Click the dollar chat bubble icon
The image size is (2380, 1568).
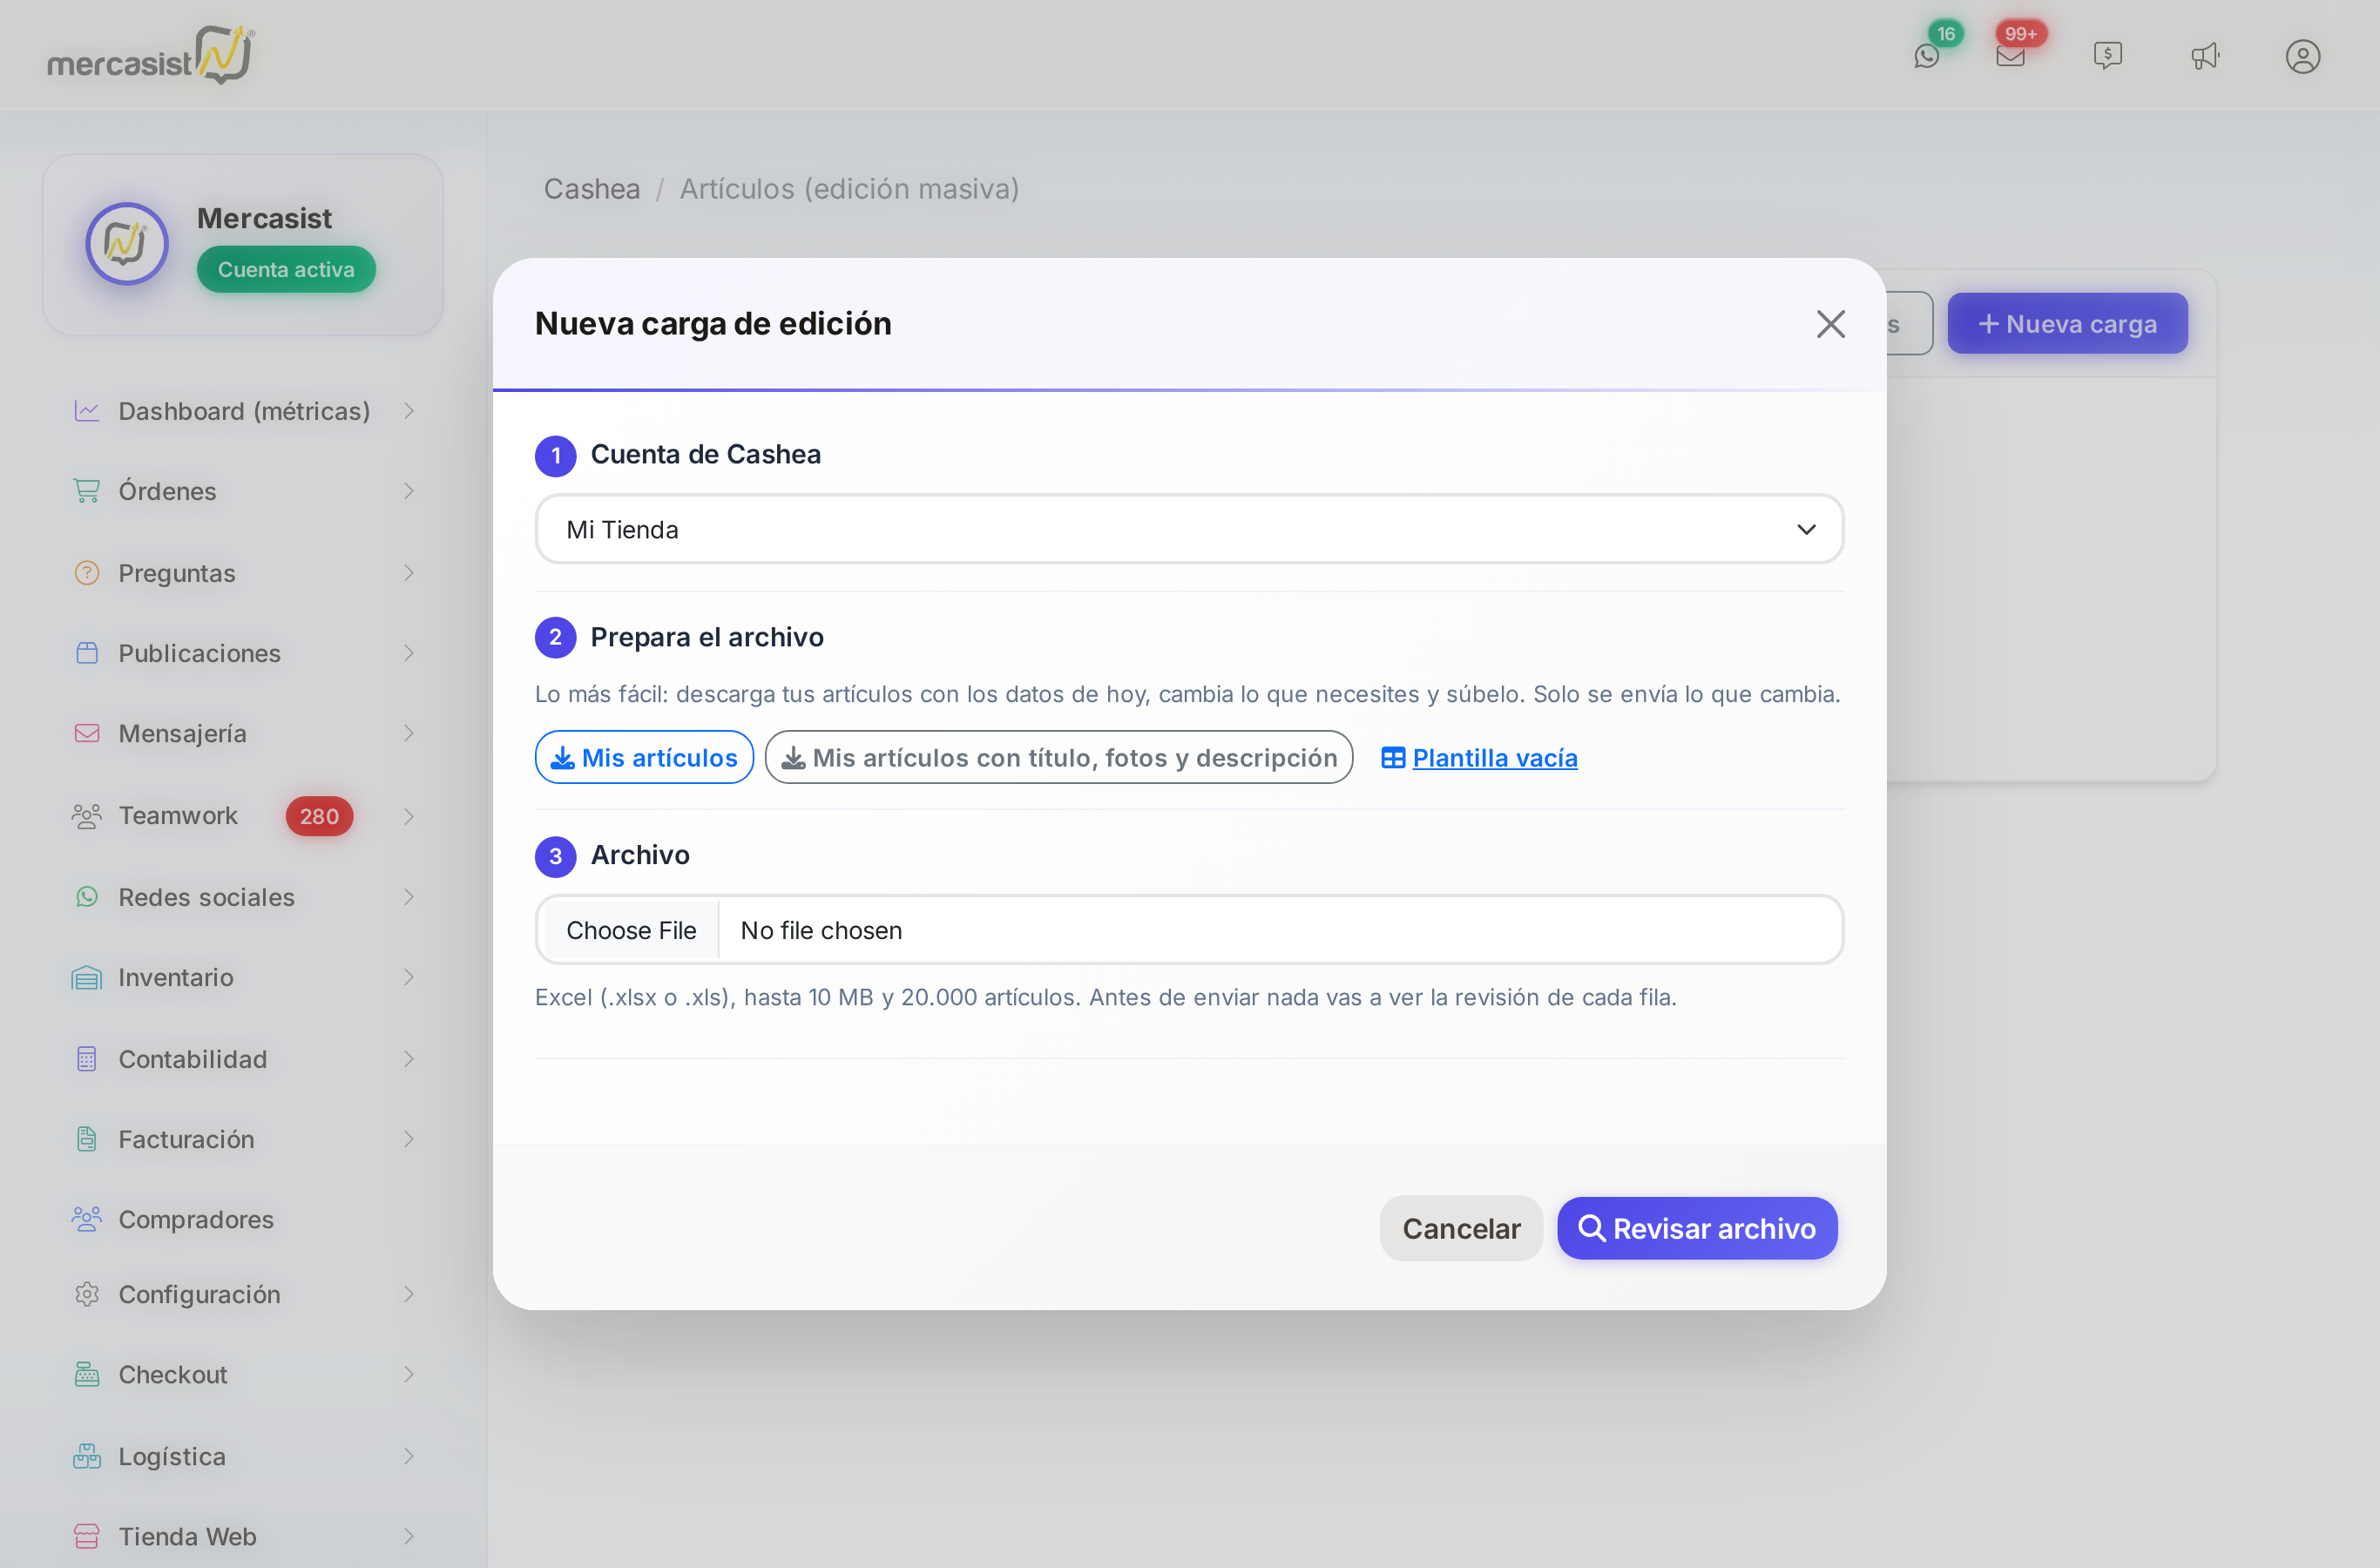(x=2108, y=56)
